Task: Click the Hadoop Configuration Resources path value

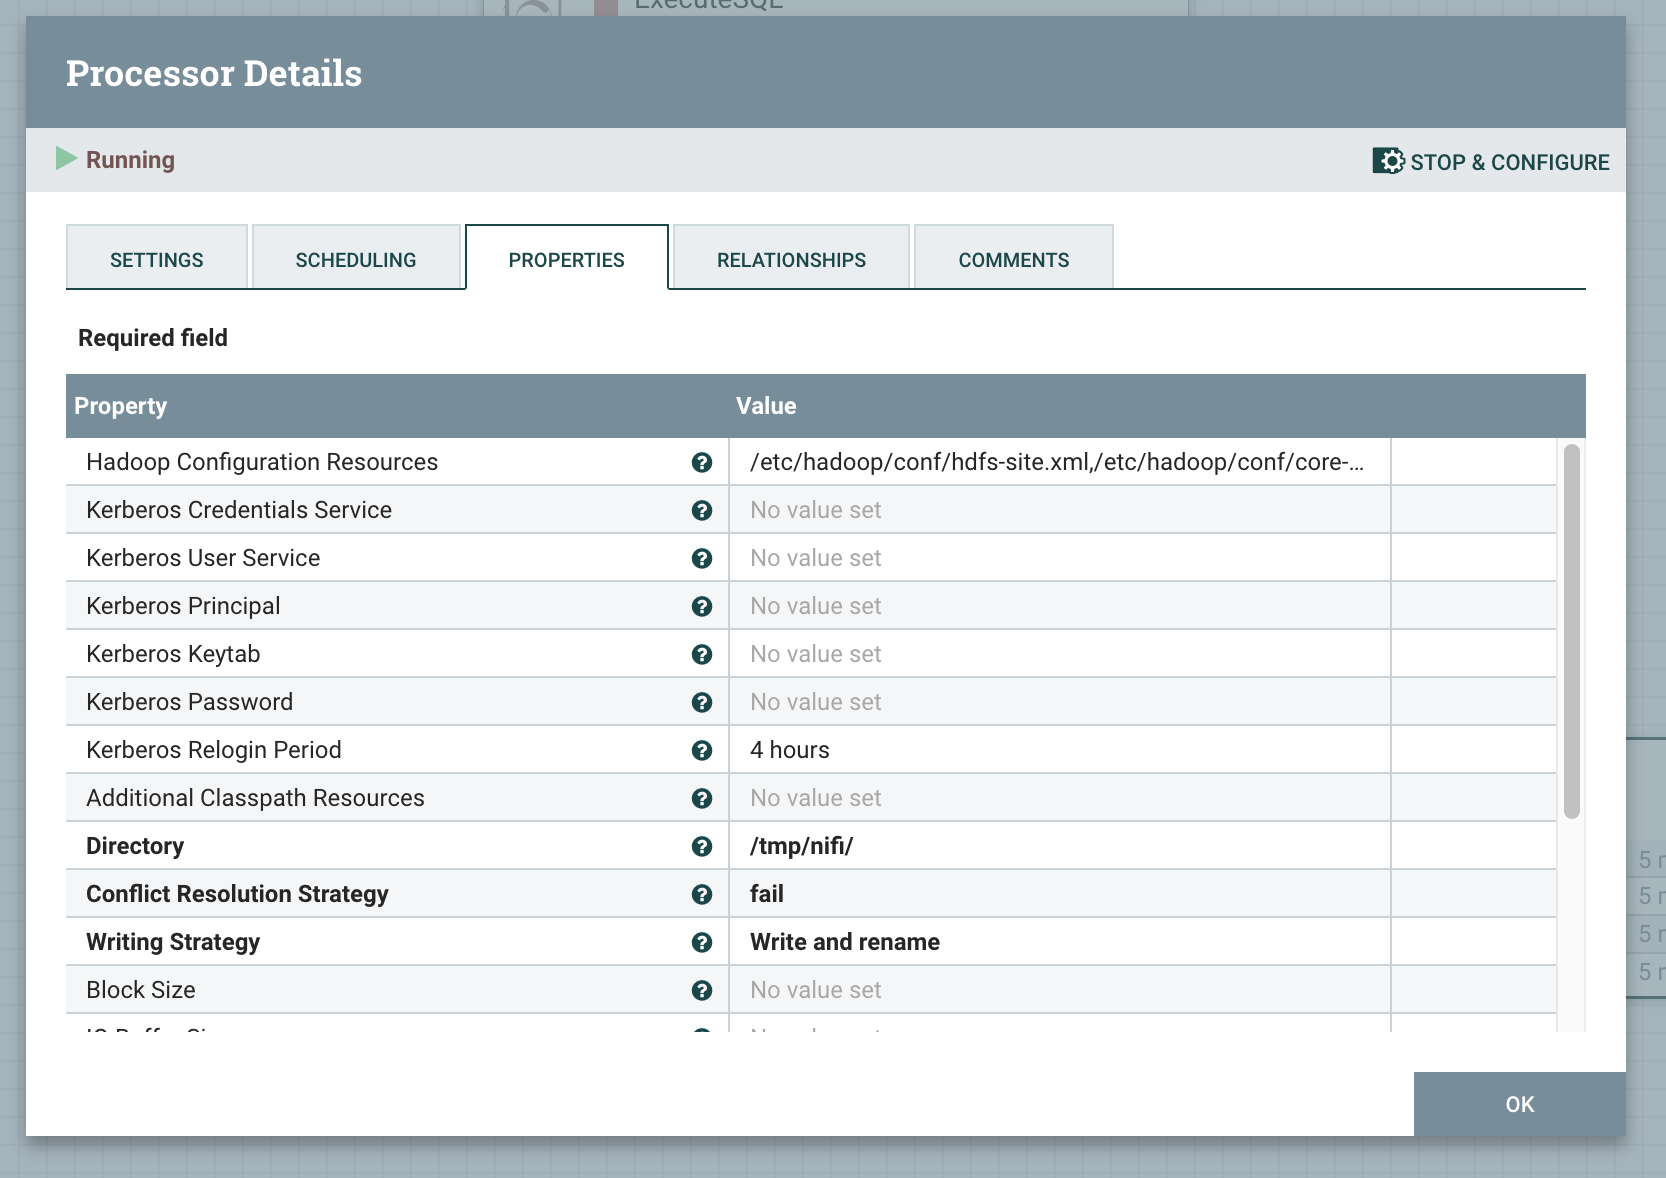Action: tap(1058, 462)
